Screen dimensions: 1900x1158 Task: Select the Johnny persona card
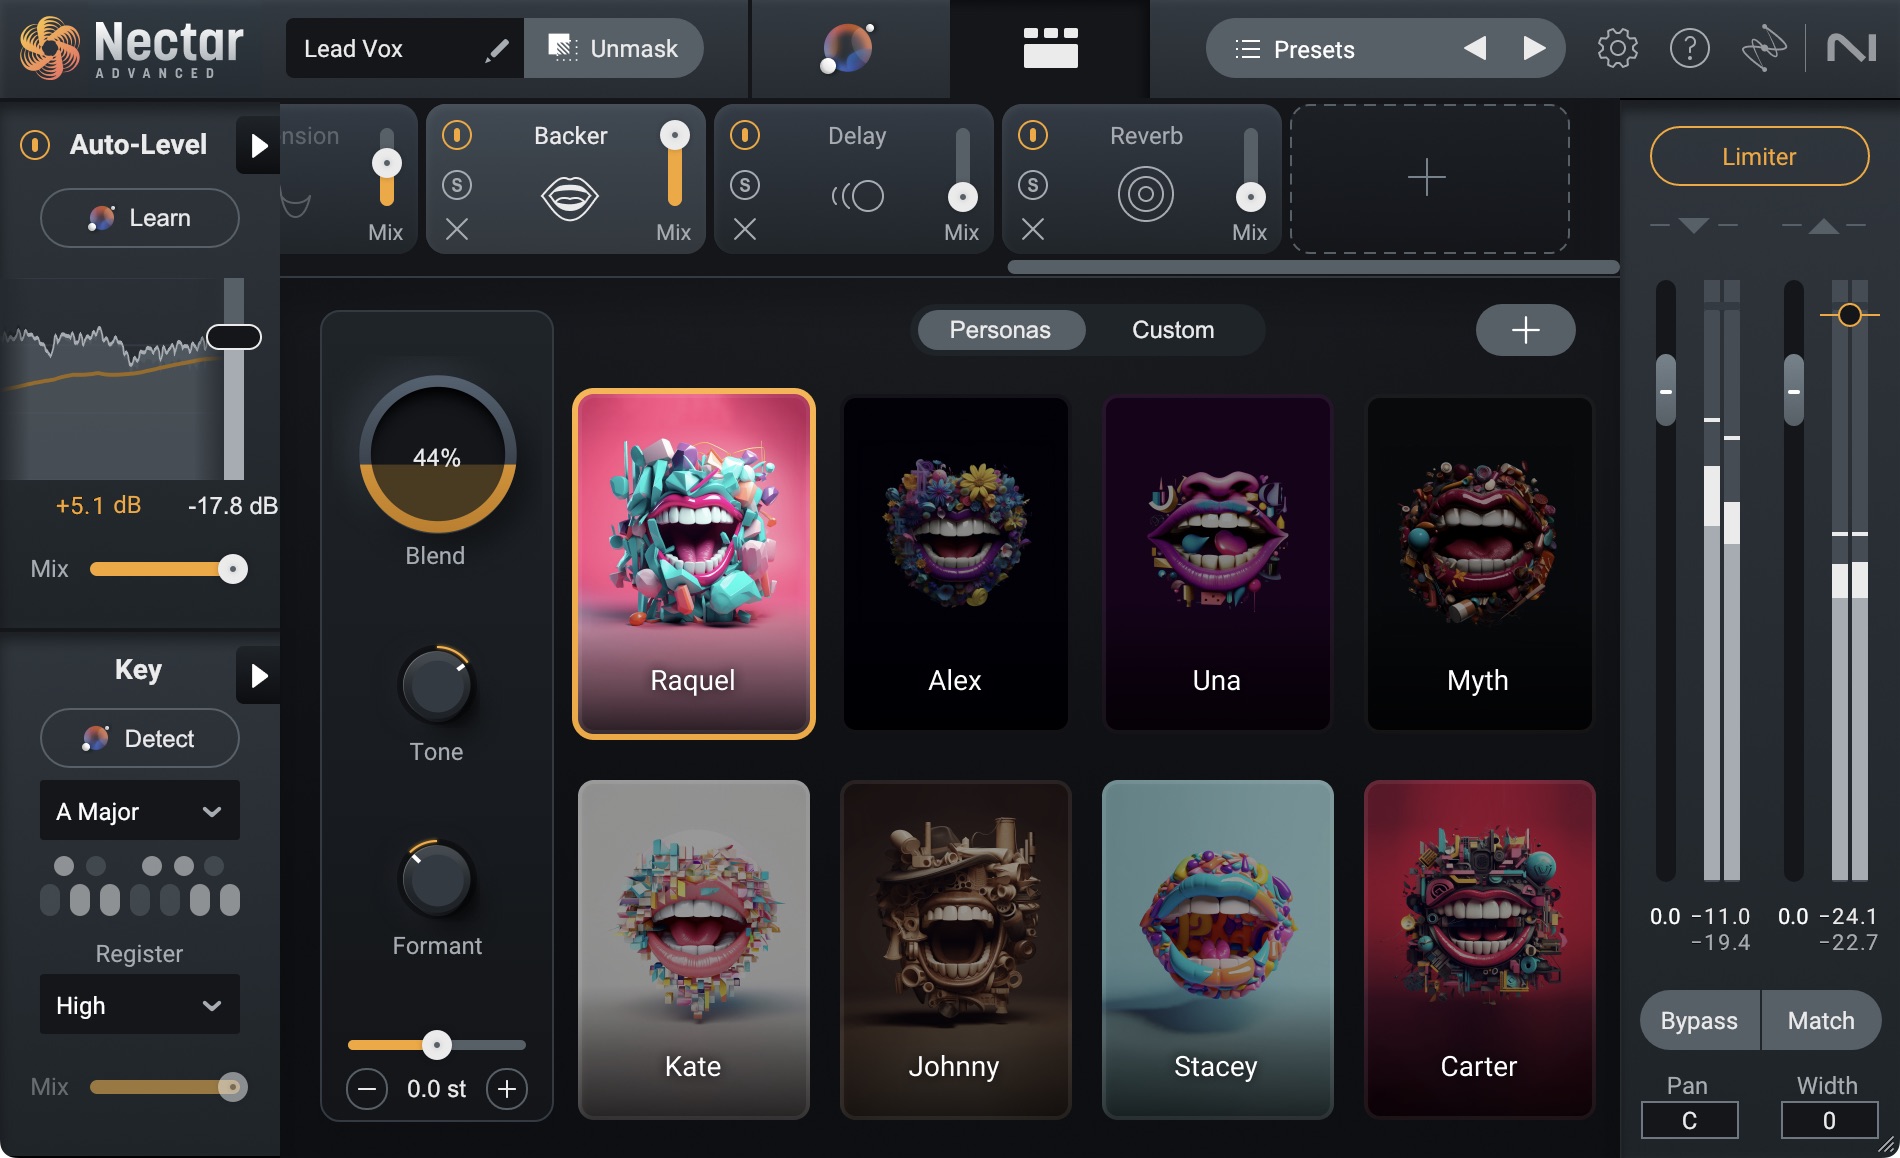coord(954,948)
